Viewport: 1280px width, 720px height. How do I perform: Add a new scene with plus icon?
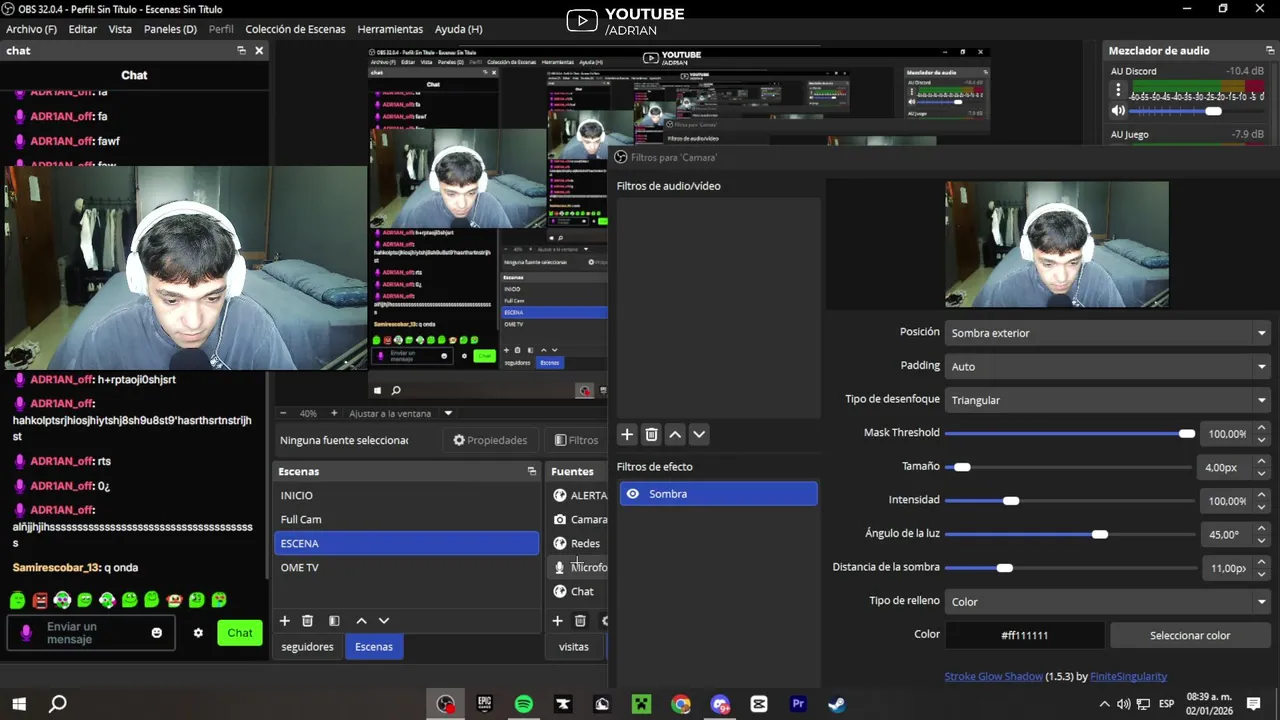[x=285, y=621]
